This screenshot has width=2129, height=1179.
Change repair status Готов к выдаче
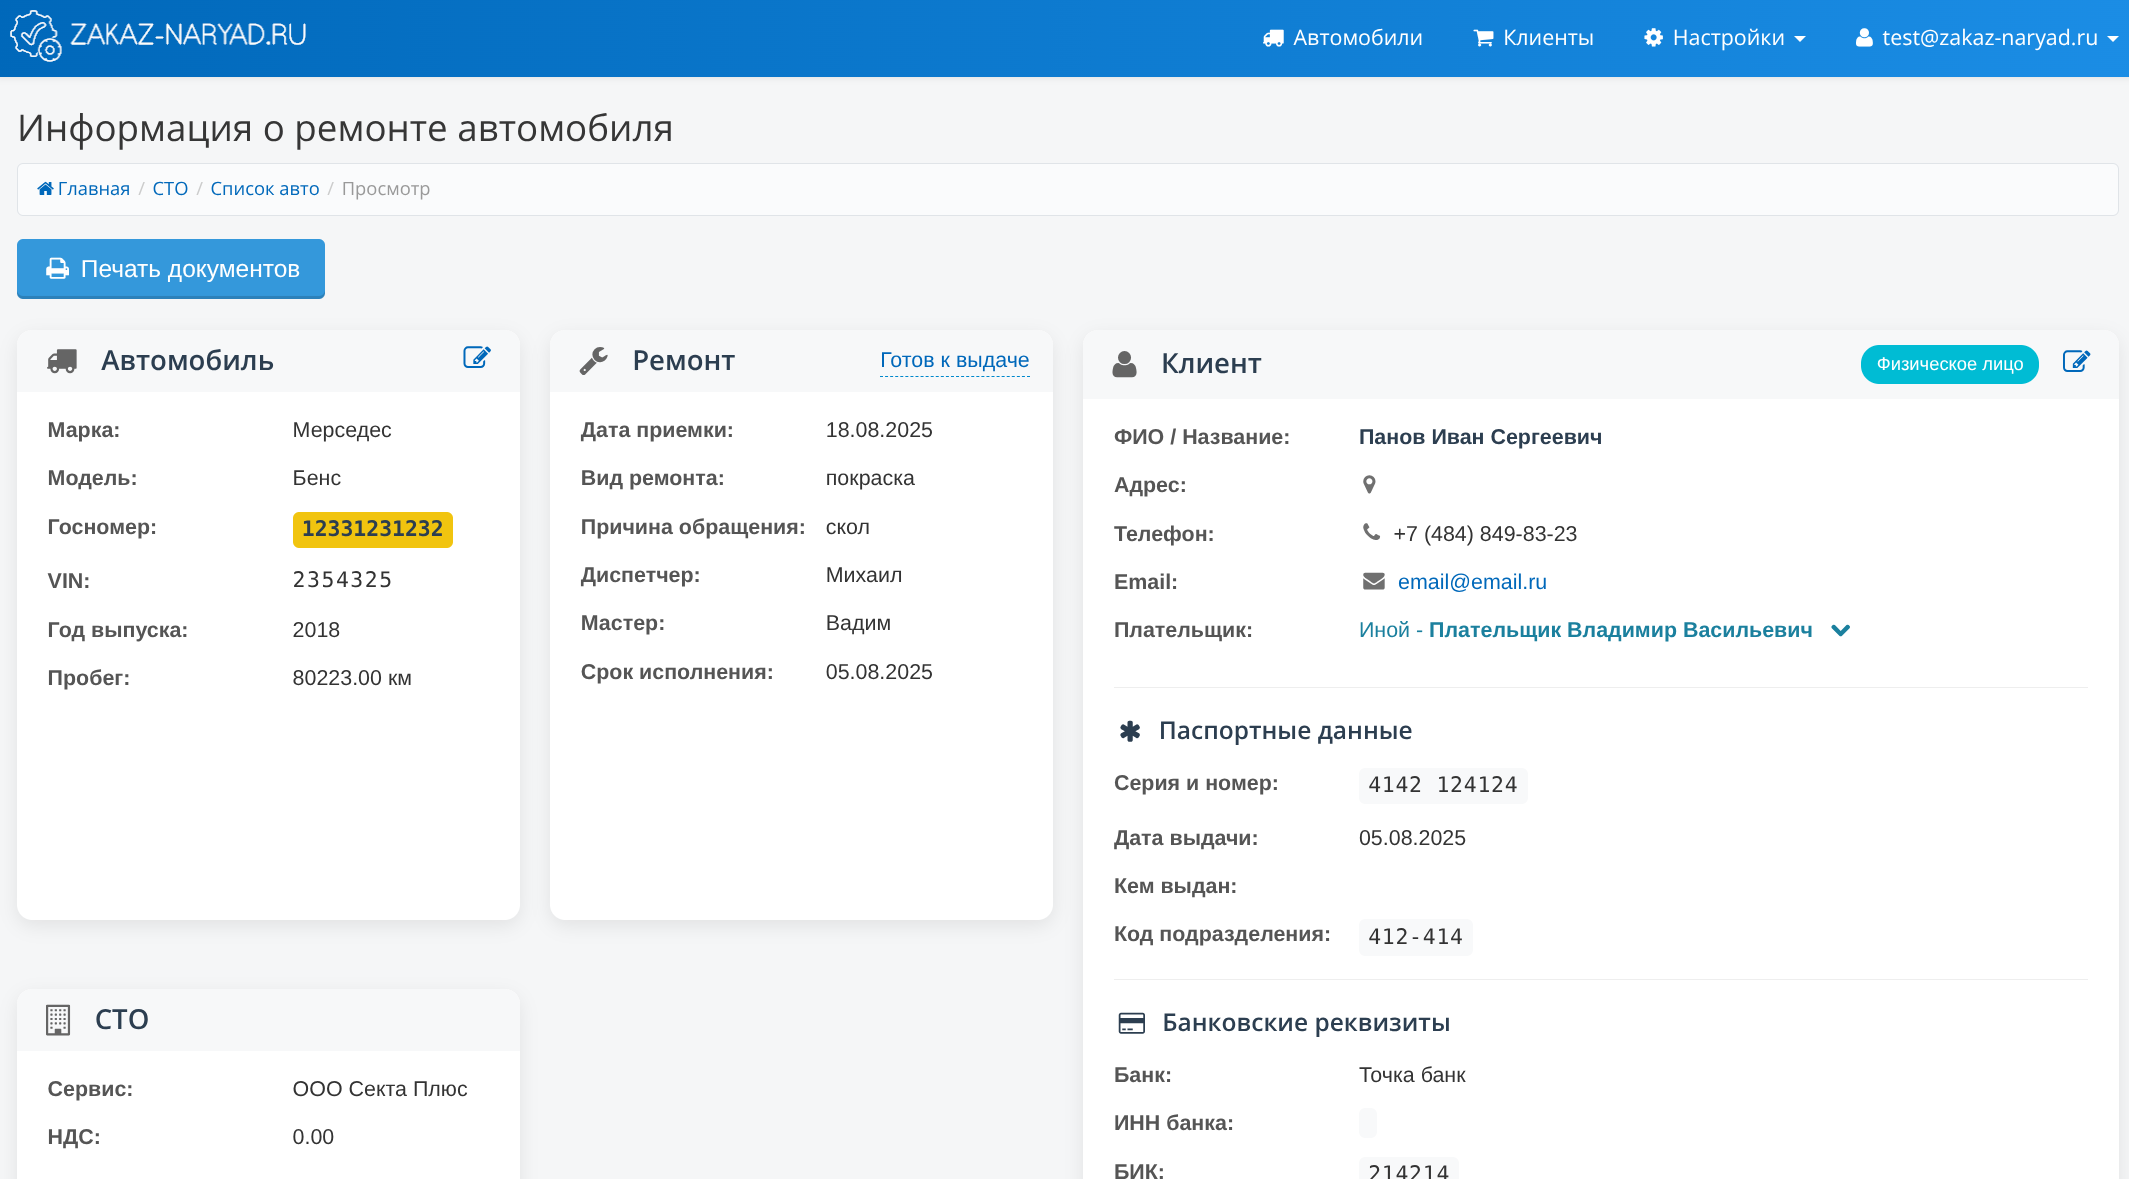click(954, 360)
